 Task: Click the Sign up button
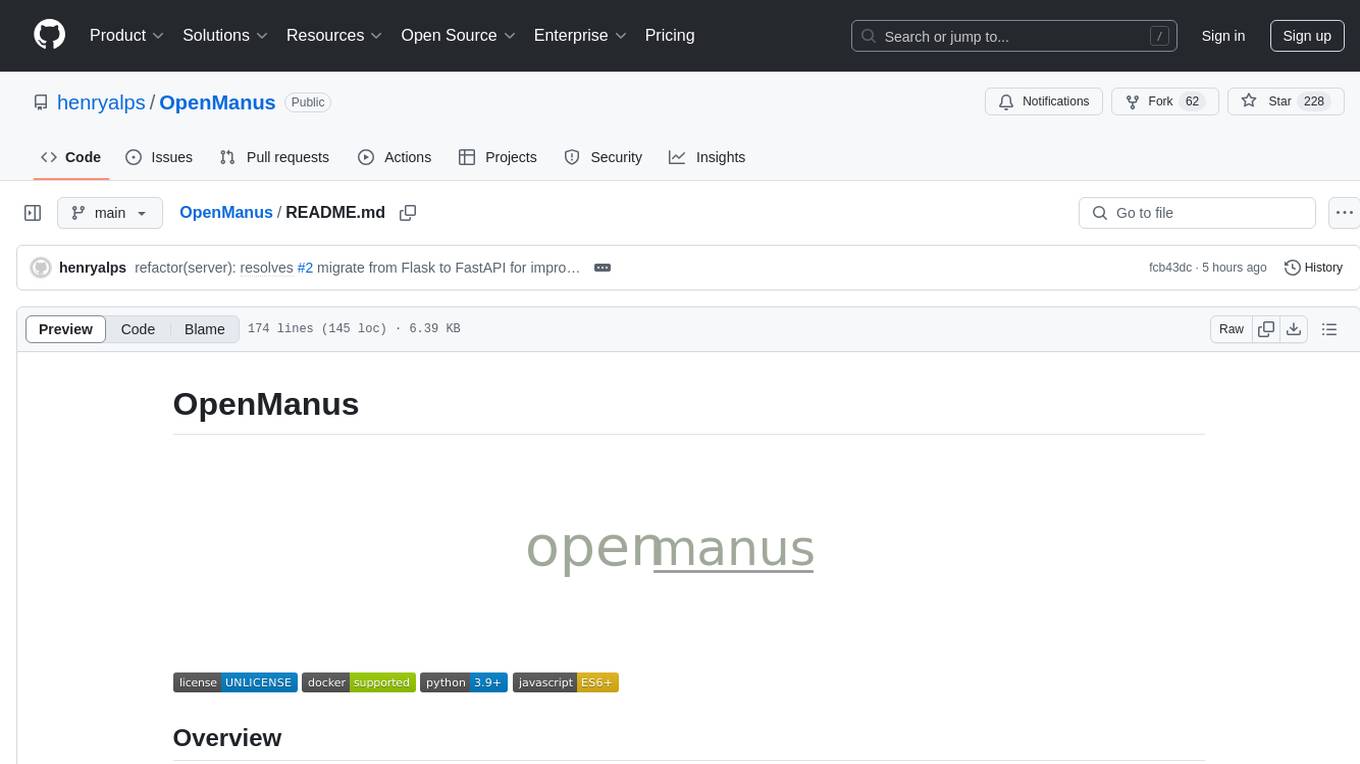[1307, 36]
